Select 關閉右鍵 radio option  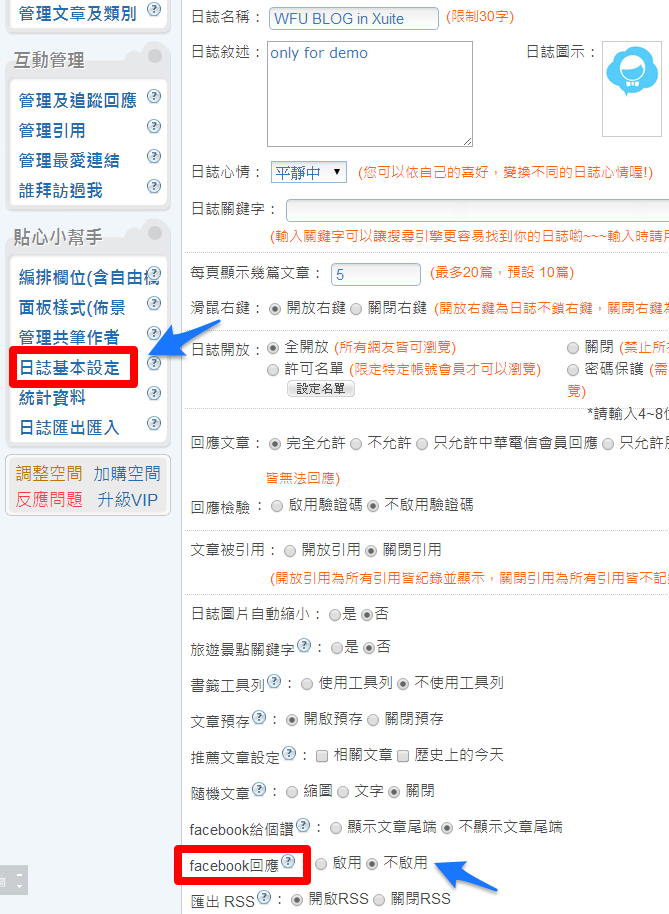click(356, 309)
